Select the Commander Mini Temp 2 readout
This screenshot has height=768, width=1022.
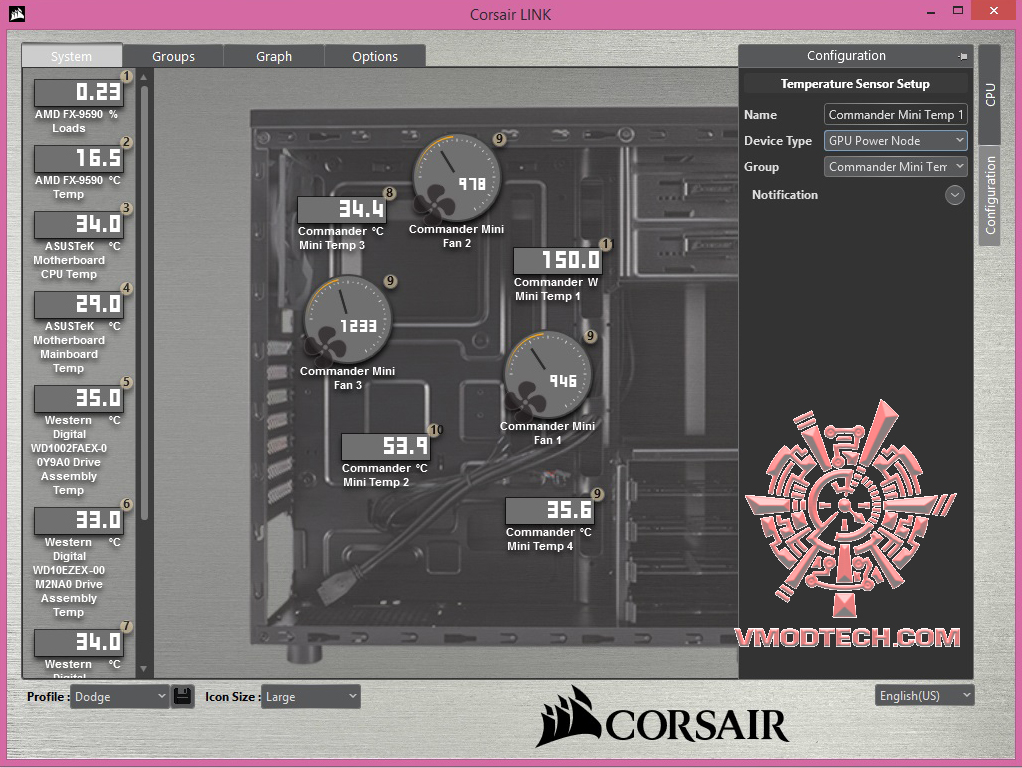point(385,447)
